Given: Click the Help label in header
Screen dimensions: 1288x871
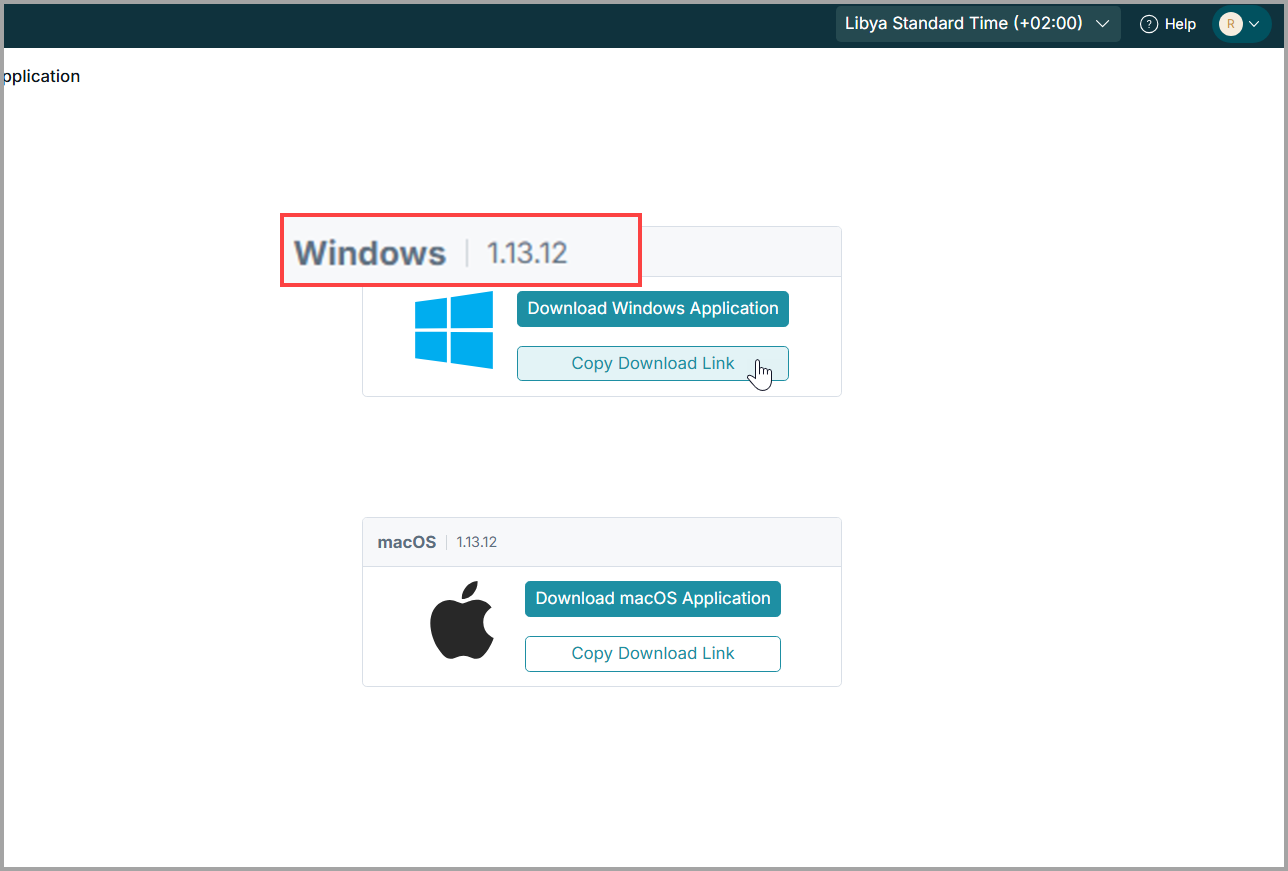Looking at the screenshot, I should [1180, 24].
